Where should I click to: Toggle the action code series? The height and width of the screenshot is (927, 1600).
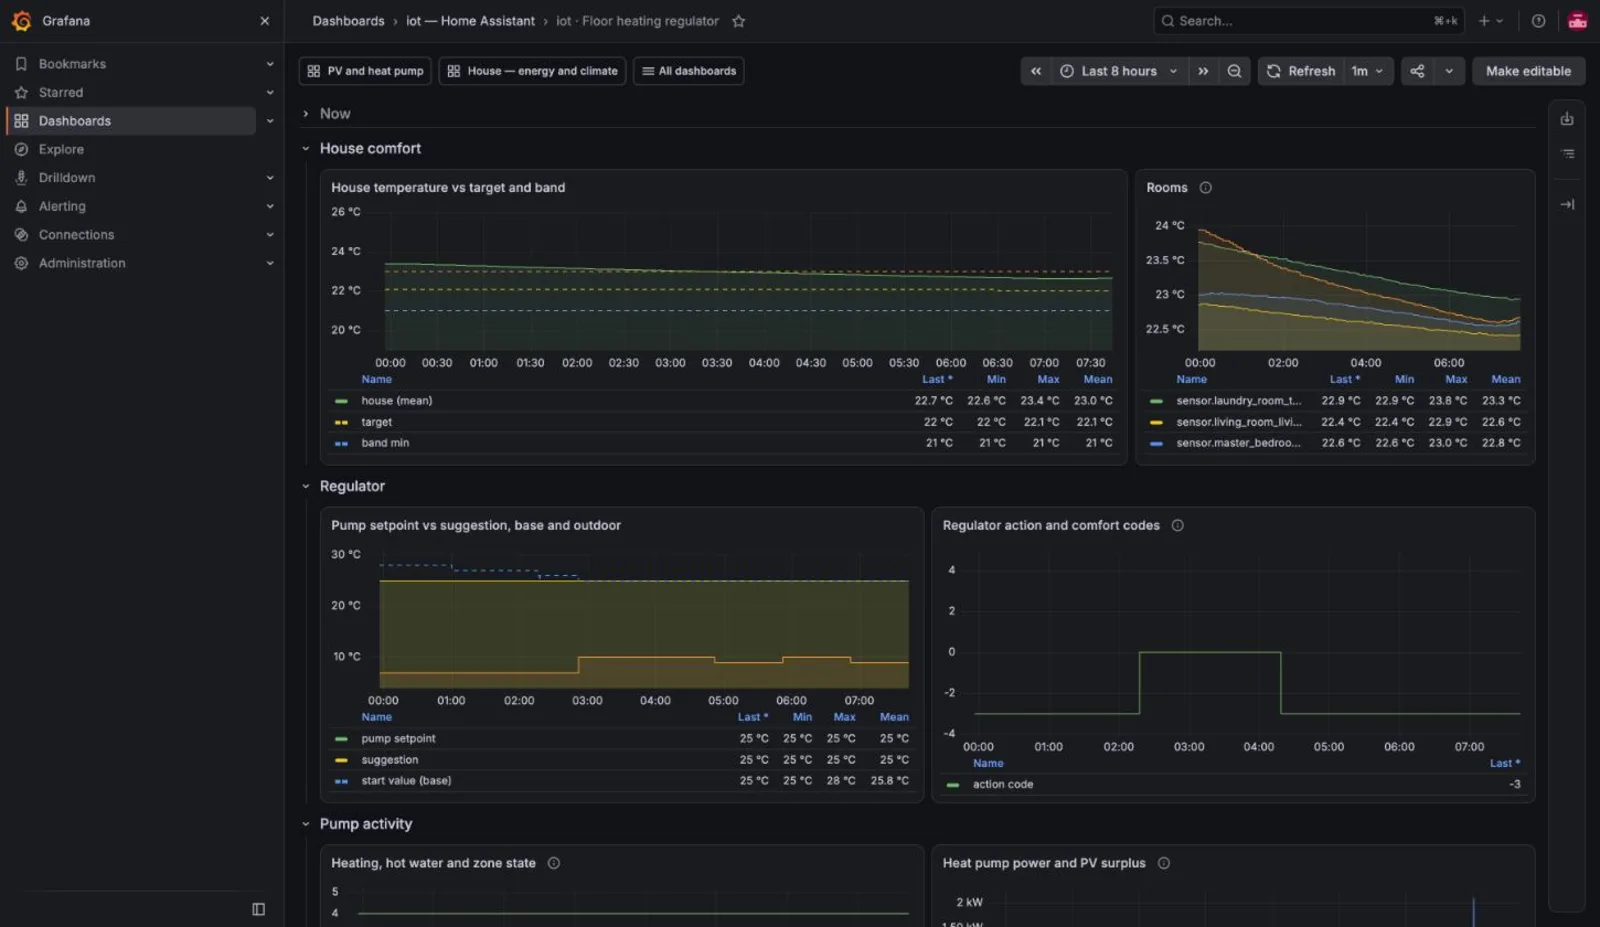[1003, 785]
